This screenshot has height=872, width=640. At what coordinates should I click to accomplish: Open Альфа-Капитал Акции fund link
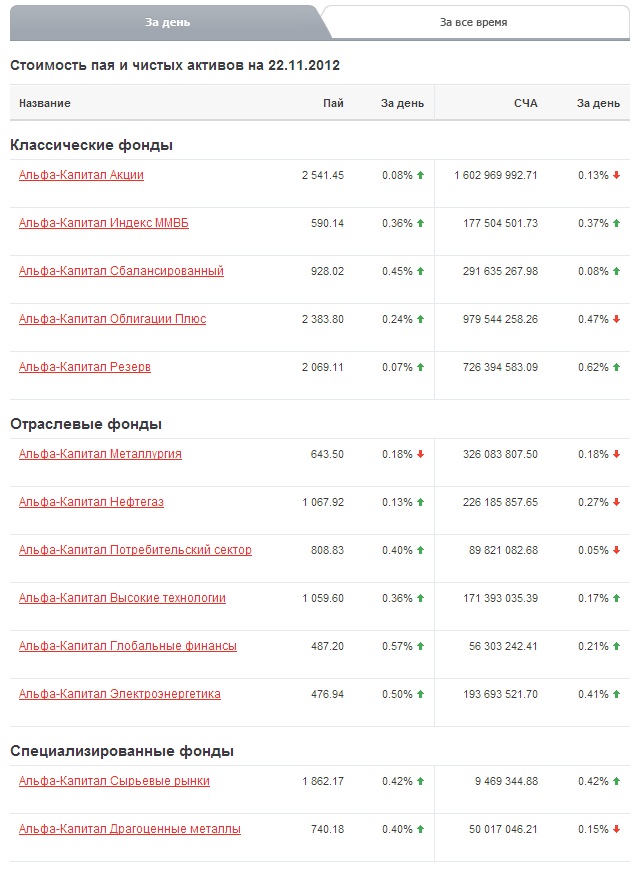[81, 175]
